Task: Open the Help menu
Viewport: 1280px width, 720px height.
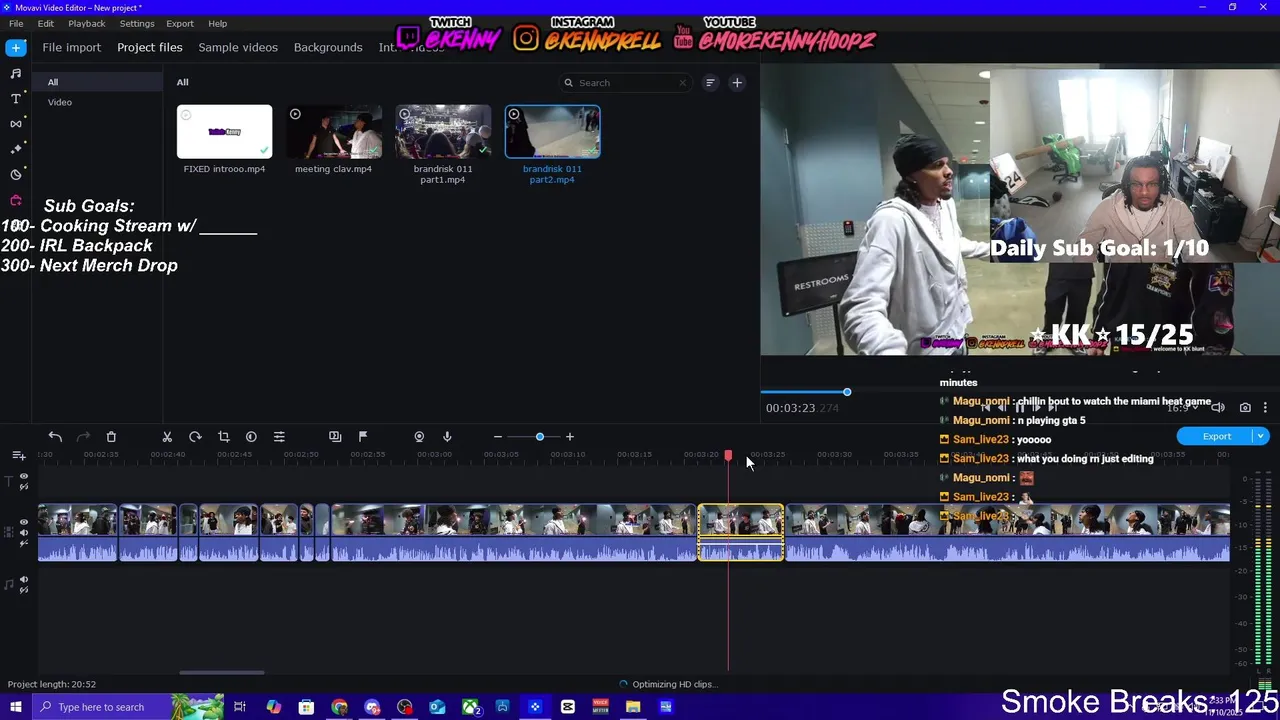Action: [218, 23]
